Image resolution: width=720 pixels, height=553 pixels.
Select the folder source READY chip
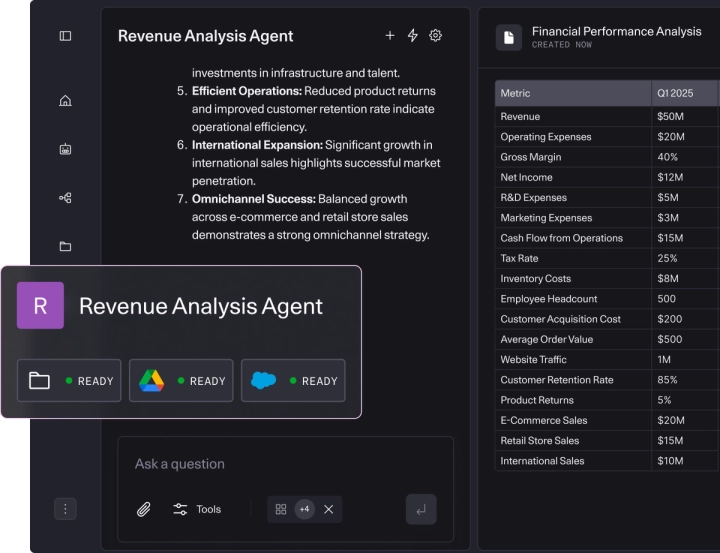69,381
